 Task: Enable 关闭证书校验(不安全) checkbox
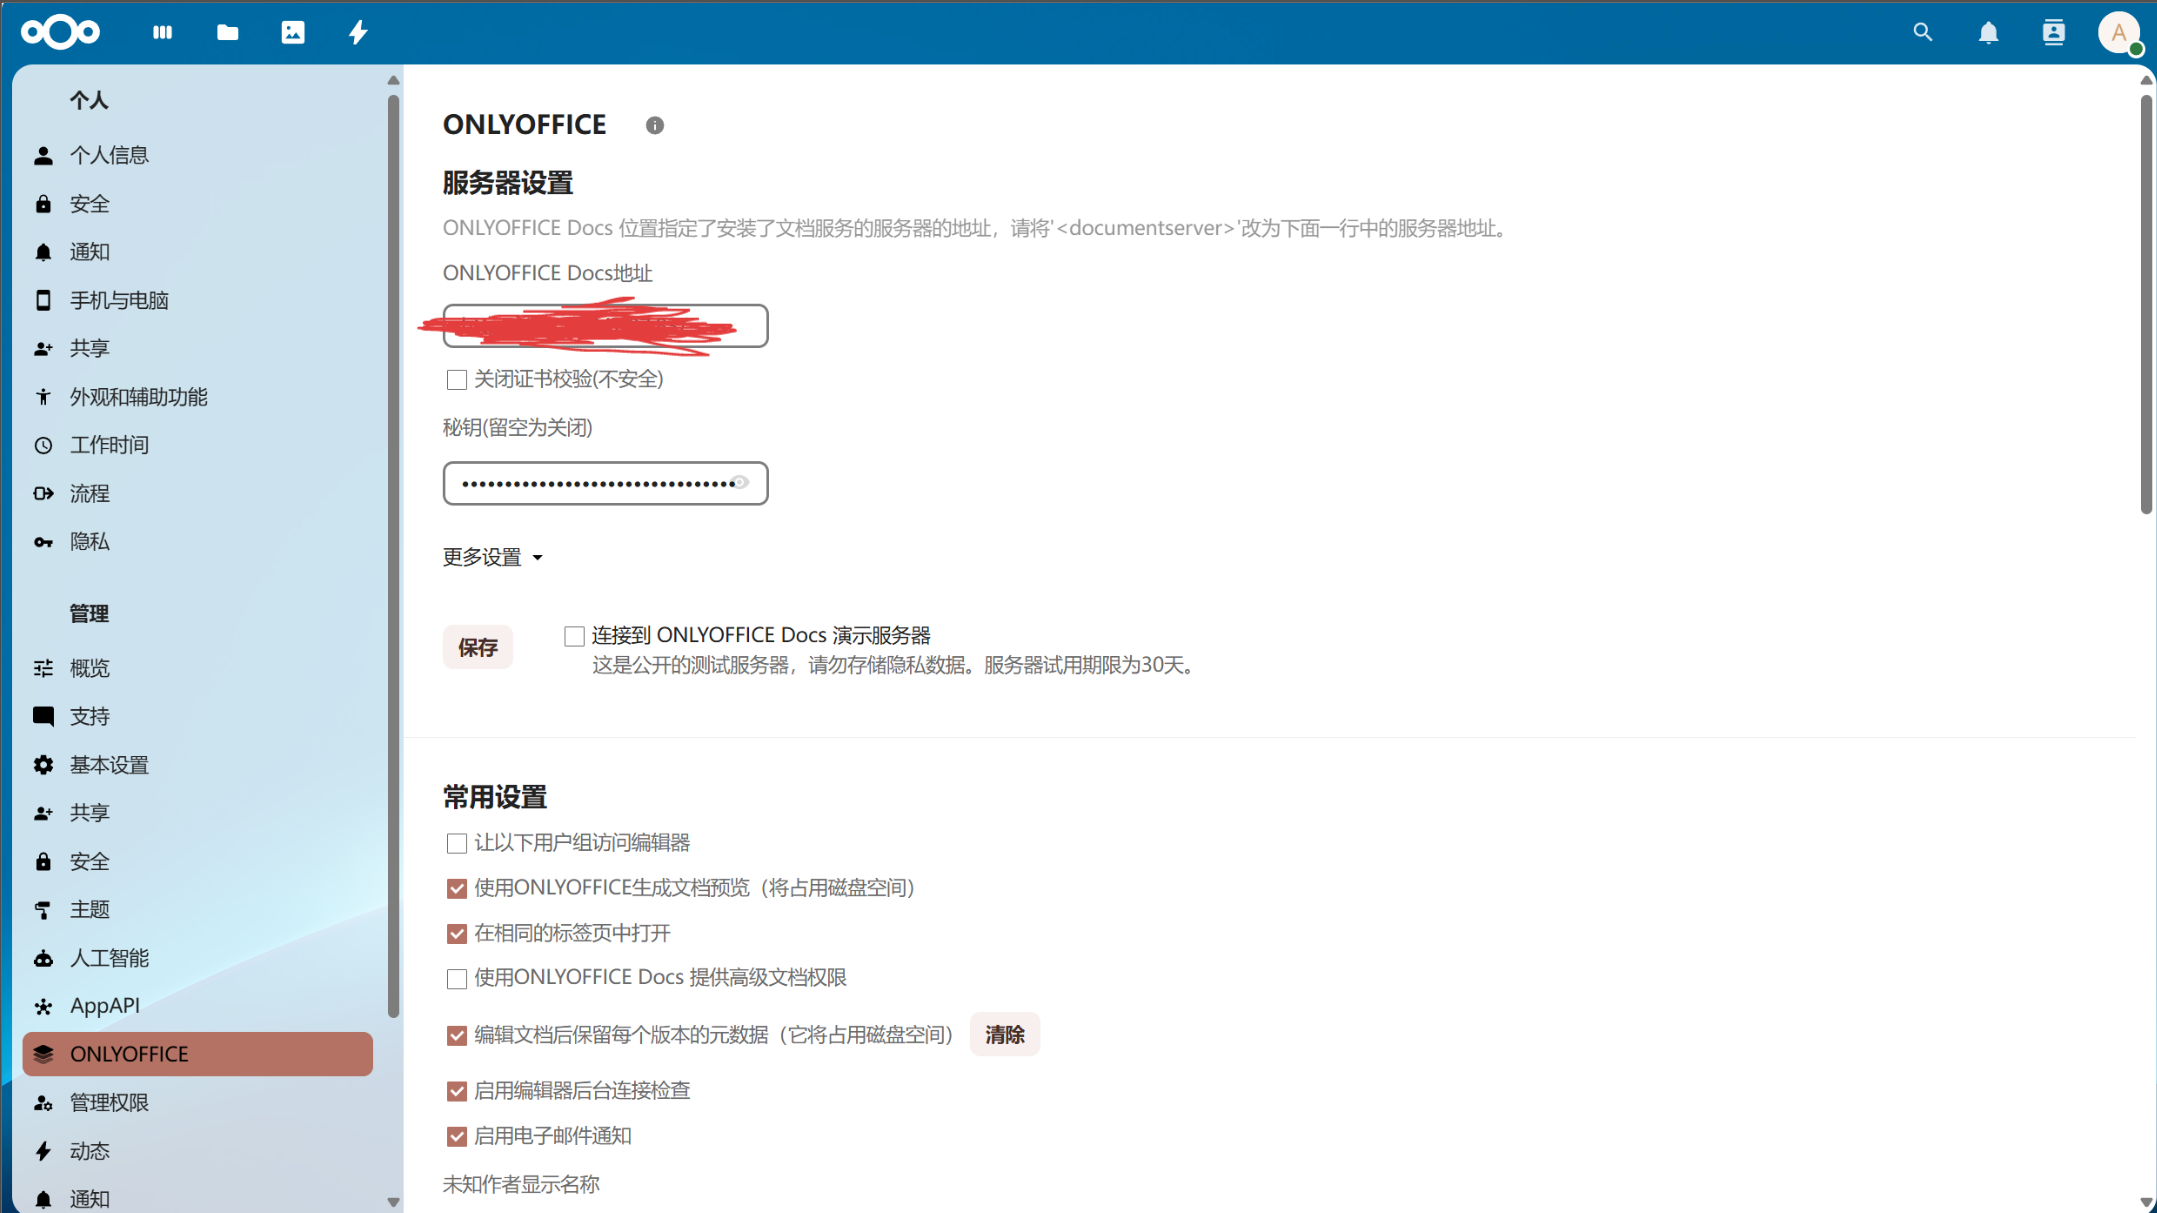tap(457, 379)
